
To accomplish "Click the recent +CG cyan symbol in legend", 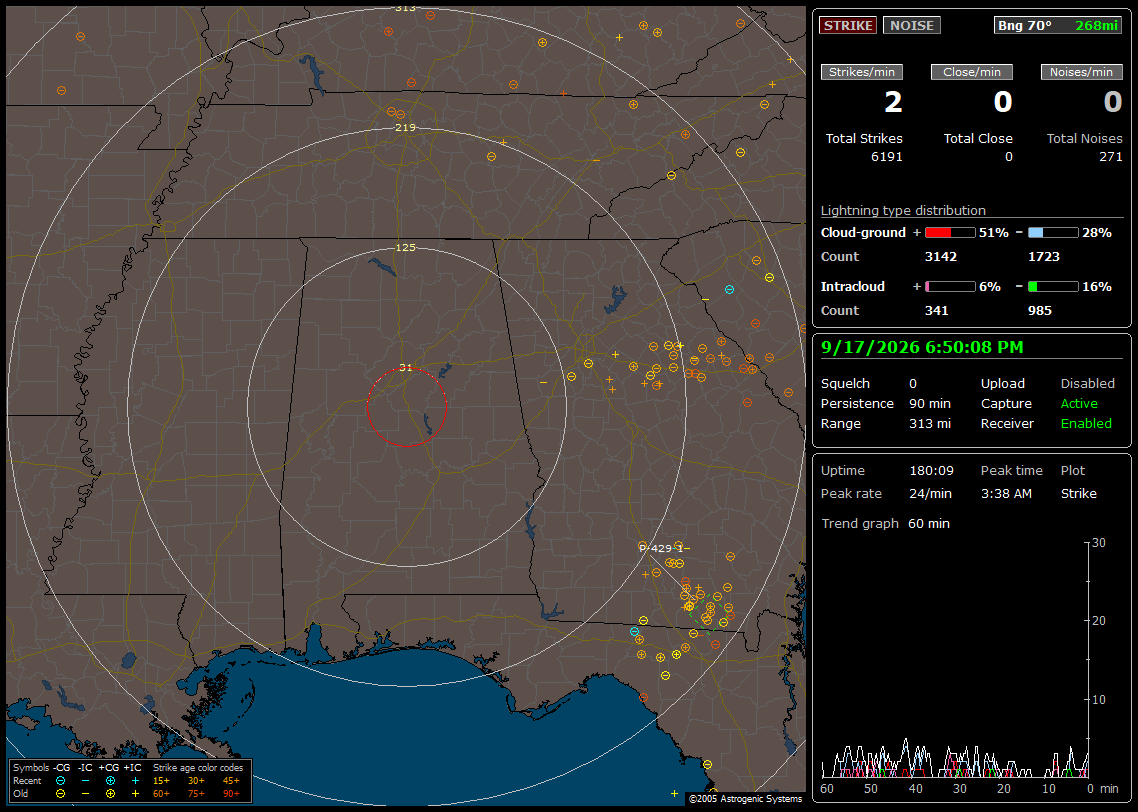I will (110, 781).
